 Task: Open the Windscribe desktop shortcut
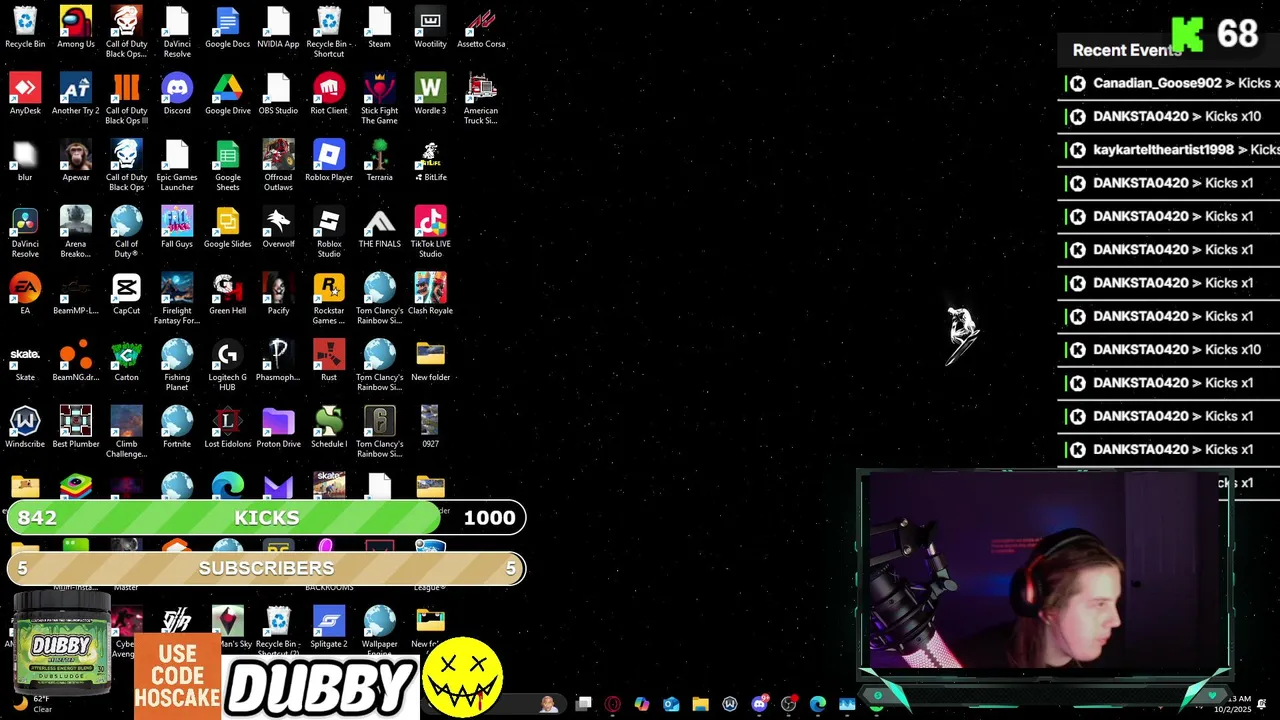pos(25,427)
